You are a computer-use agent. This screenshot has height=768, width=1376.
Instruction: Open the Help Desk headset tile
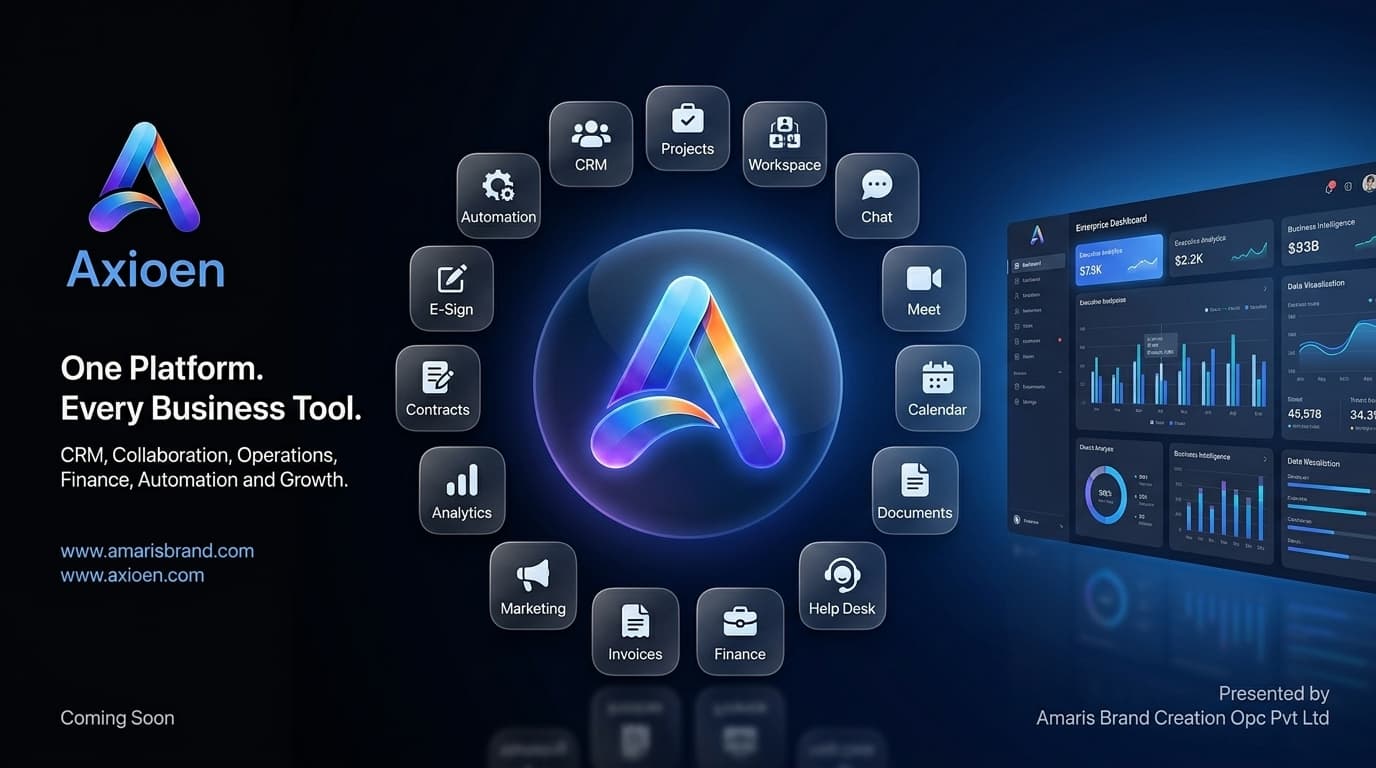842,586
